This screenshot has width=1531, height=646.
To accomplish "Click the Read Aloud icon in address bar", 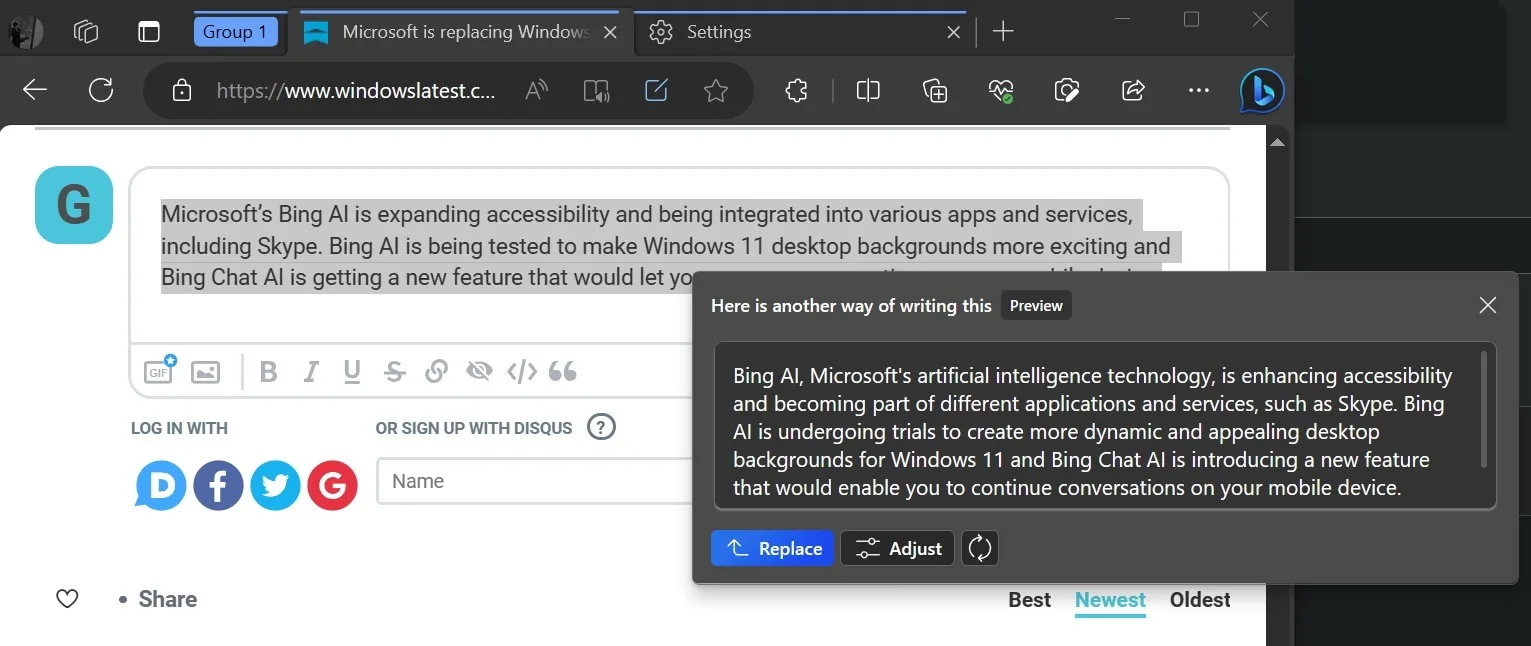I will (x=537, y=91).
